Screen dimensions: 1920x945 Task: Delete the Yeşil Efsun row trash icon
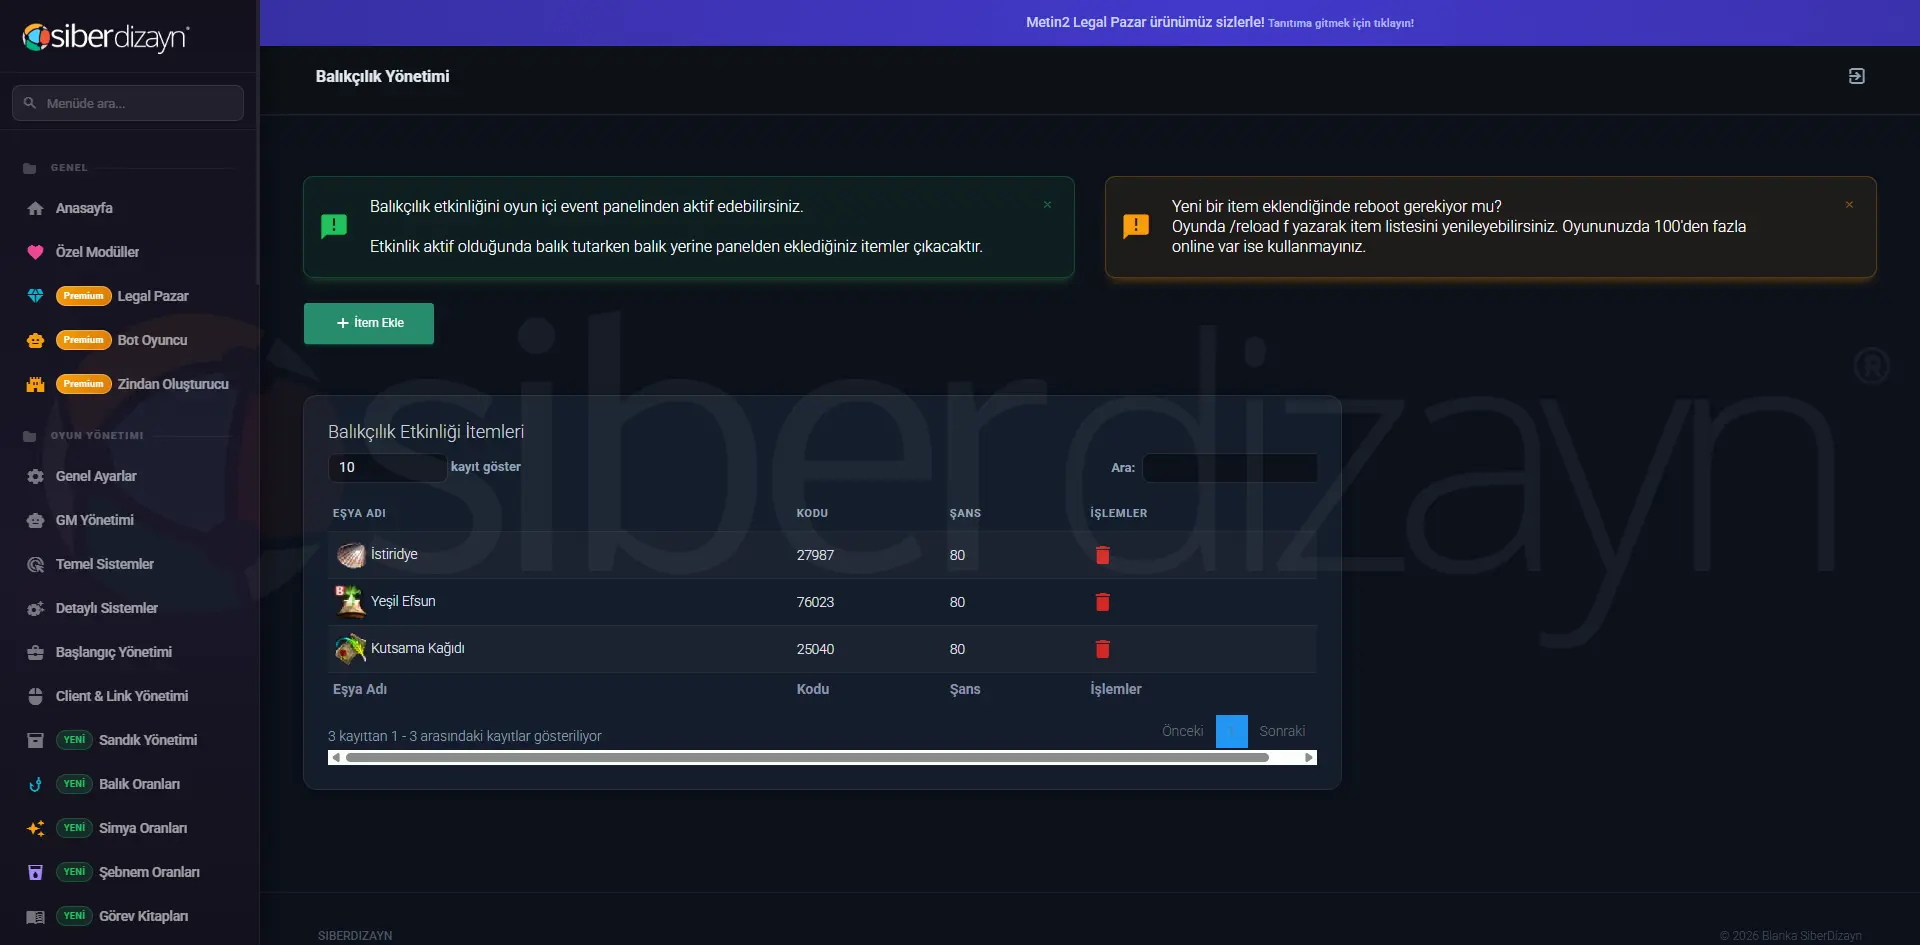[1102, 602]
